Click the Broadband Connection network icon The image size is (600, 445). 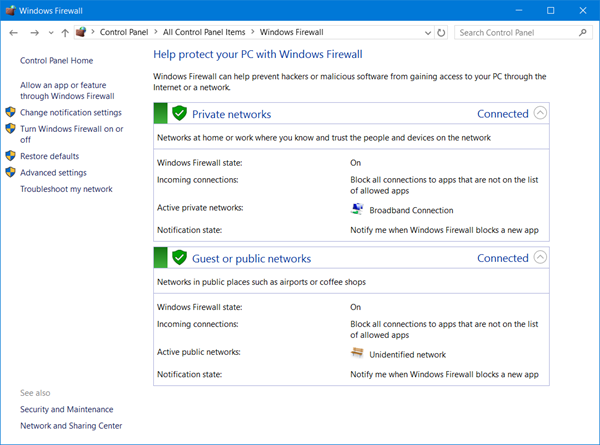click(357, 209)
